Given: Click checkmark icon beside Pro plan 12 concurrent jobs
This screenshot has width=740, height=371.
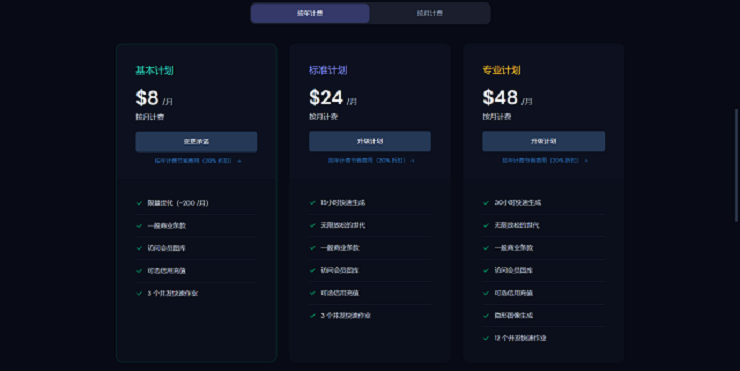Looking at the screenshot, I should (486, 338).
